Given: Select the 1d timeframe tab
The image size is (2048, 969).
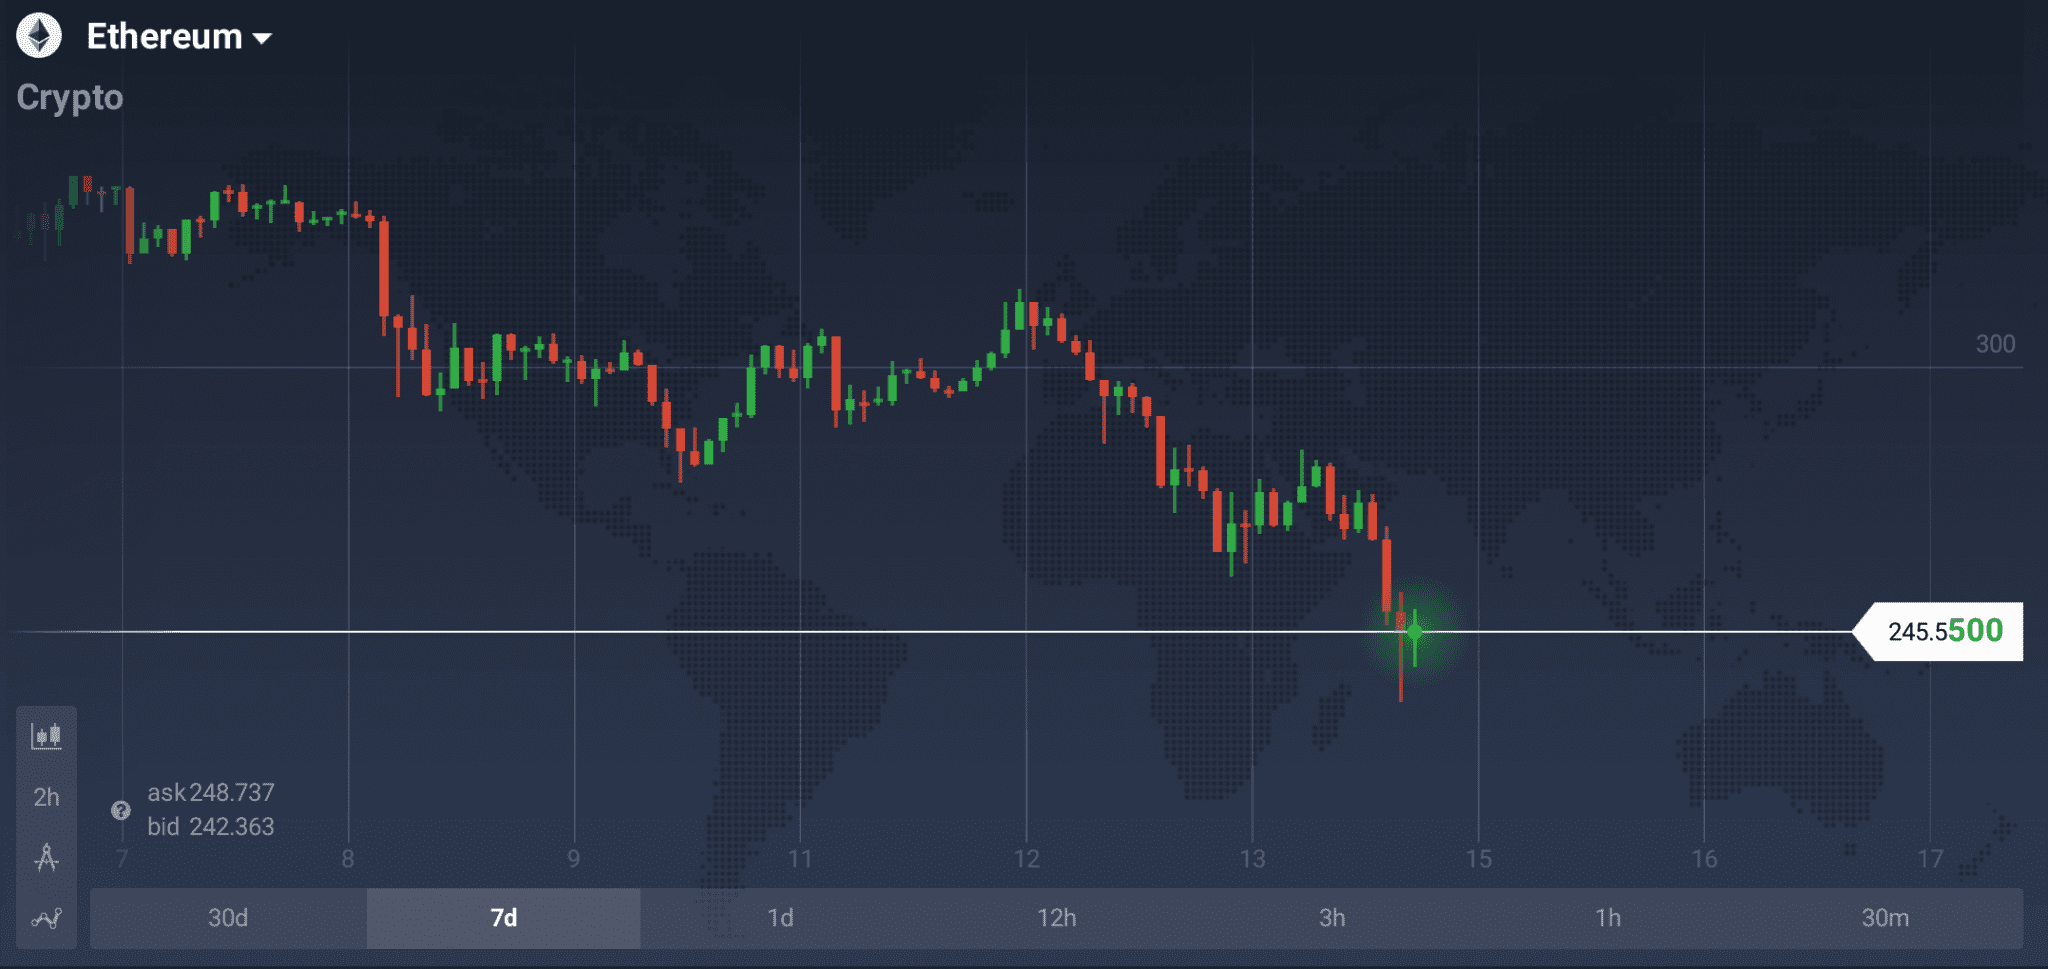Looking at the screenshot, I should tap(780, 918).
